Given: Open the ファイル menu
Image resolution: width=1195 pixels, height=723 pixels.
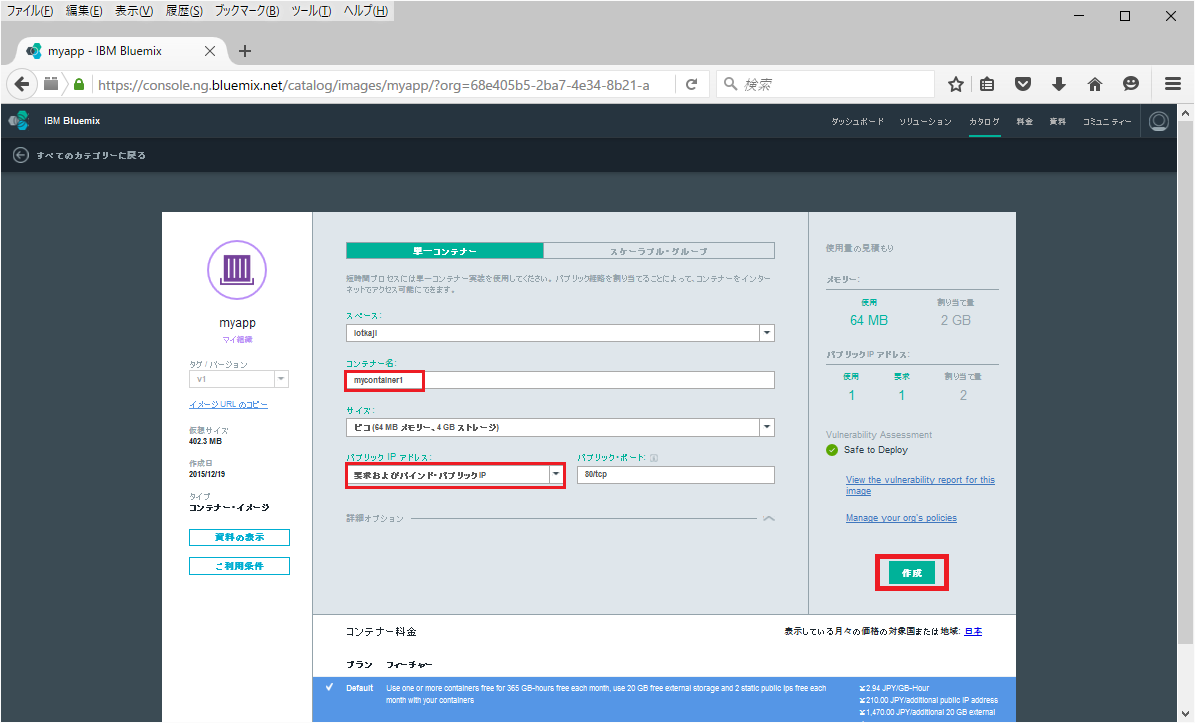Looking at the screenshot, I should 30,11.
